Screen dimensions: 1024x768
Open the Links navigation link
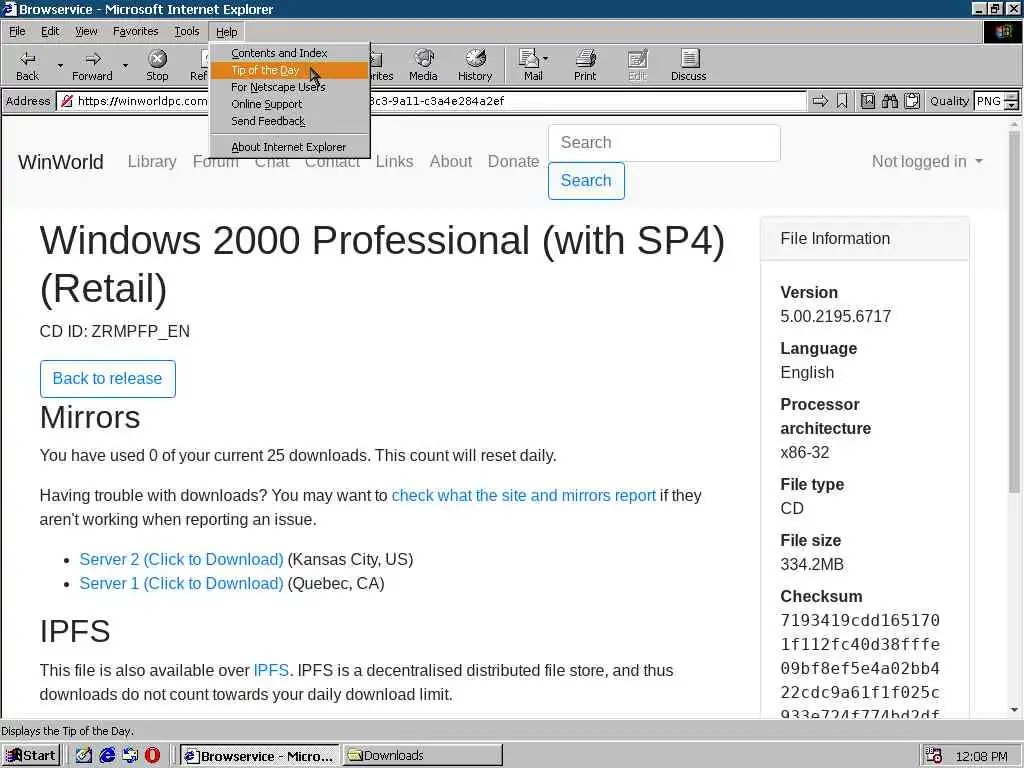click(394, 161)
